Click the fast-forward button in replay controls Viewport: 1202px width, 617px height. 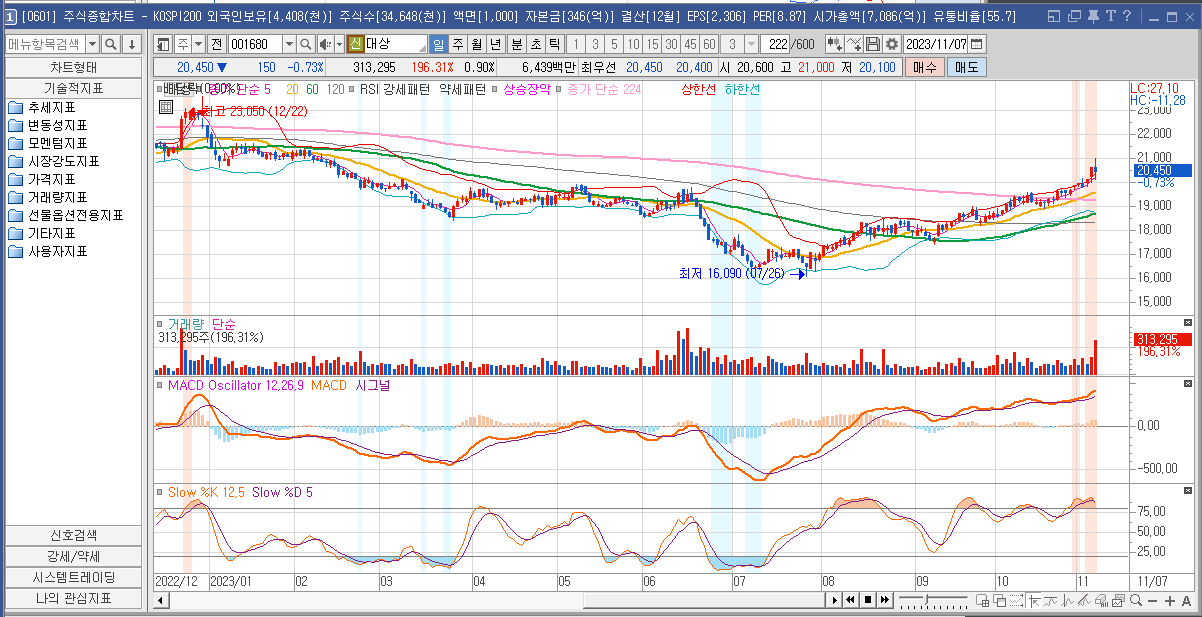[884, 600]
